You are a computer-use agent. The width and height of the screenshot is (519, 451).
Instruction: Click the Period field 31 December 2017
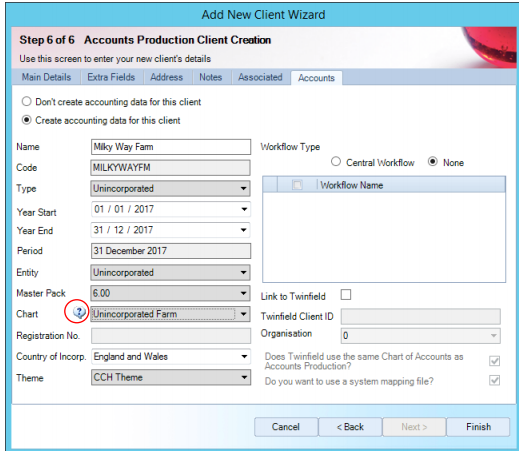[171, 251]
